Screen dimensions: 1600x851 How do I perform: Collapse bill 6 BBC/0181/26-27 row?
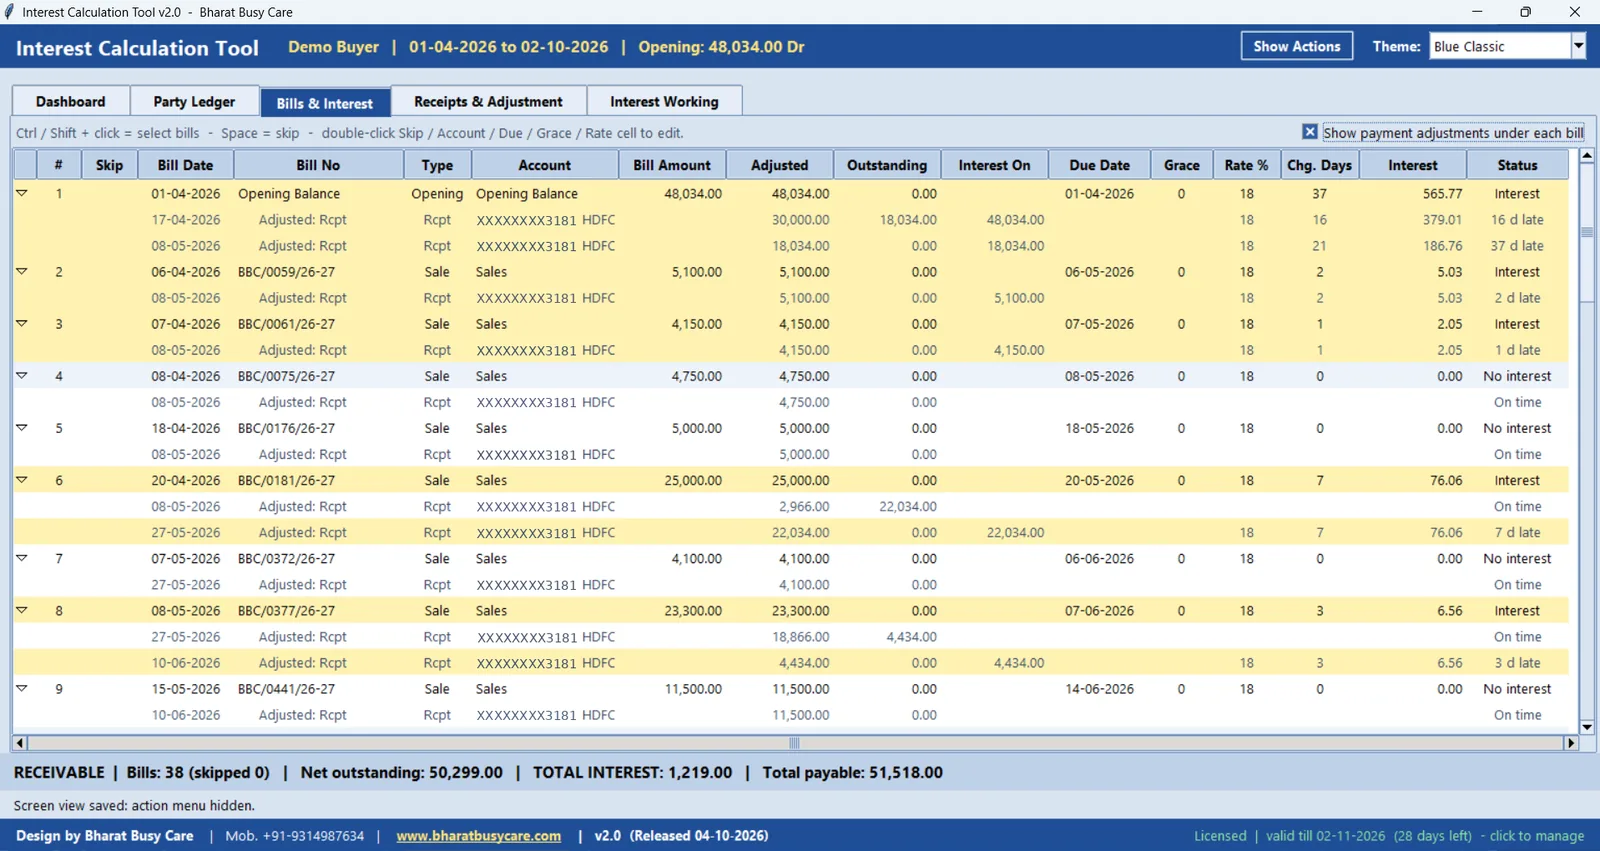pyautogui.click(x=21, y=480)
